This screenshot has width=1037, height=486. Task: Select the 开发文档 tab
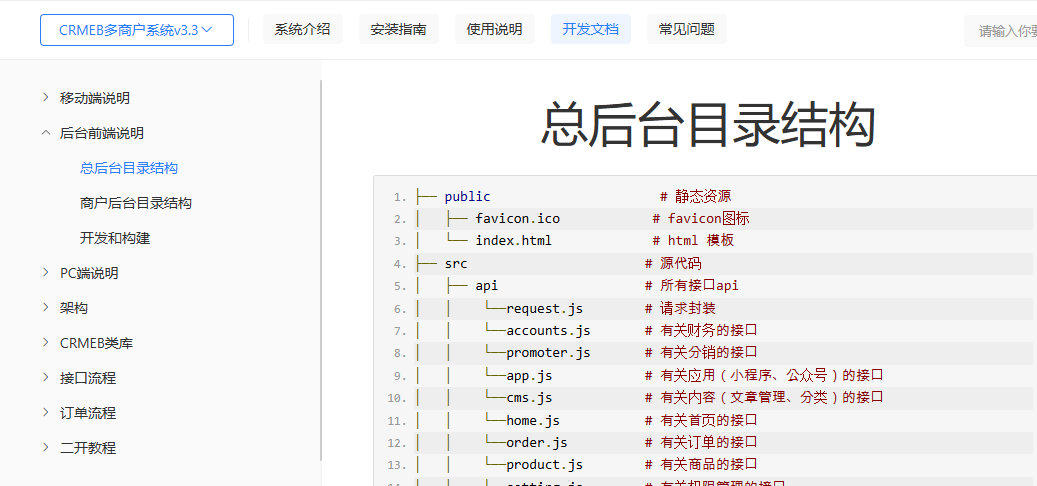point(590,30)
